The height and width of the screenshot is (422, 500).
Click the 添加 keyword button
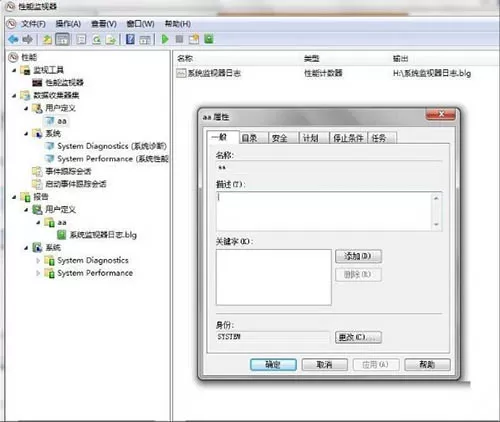point(358,256)
